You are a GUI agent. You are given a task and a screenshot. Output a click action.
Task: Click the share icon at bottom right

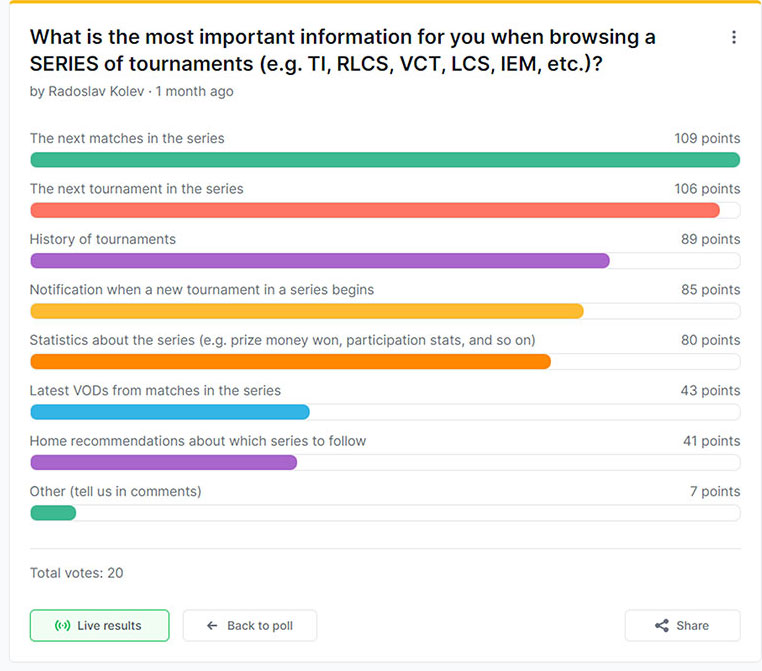coord(661,626)
